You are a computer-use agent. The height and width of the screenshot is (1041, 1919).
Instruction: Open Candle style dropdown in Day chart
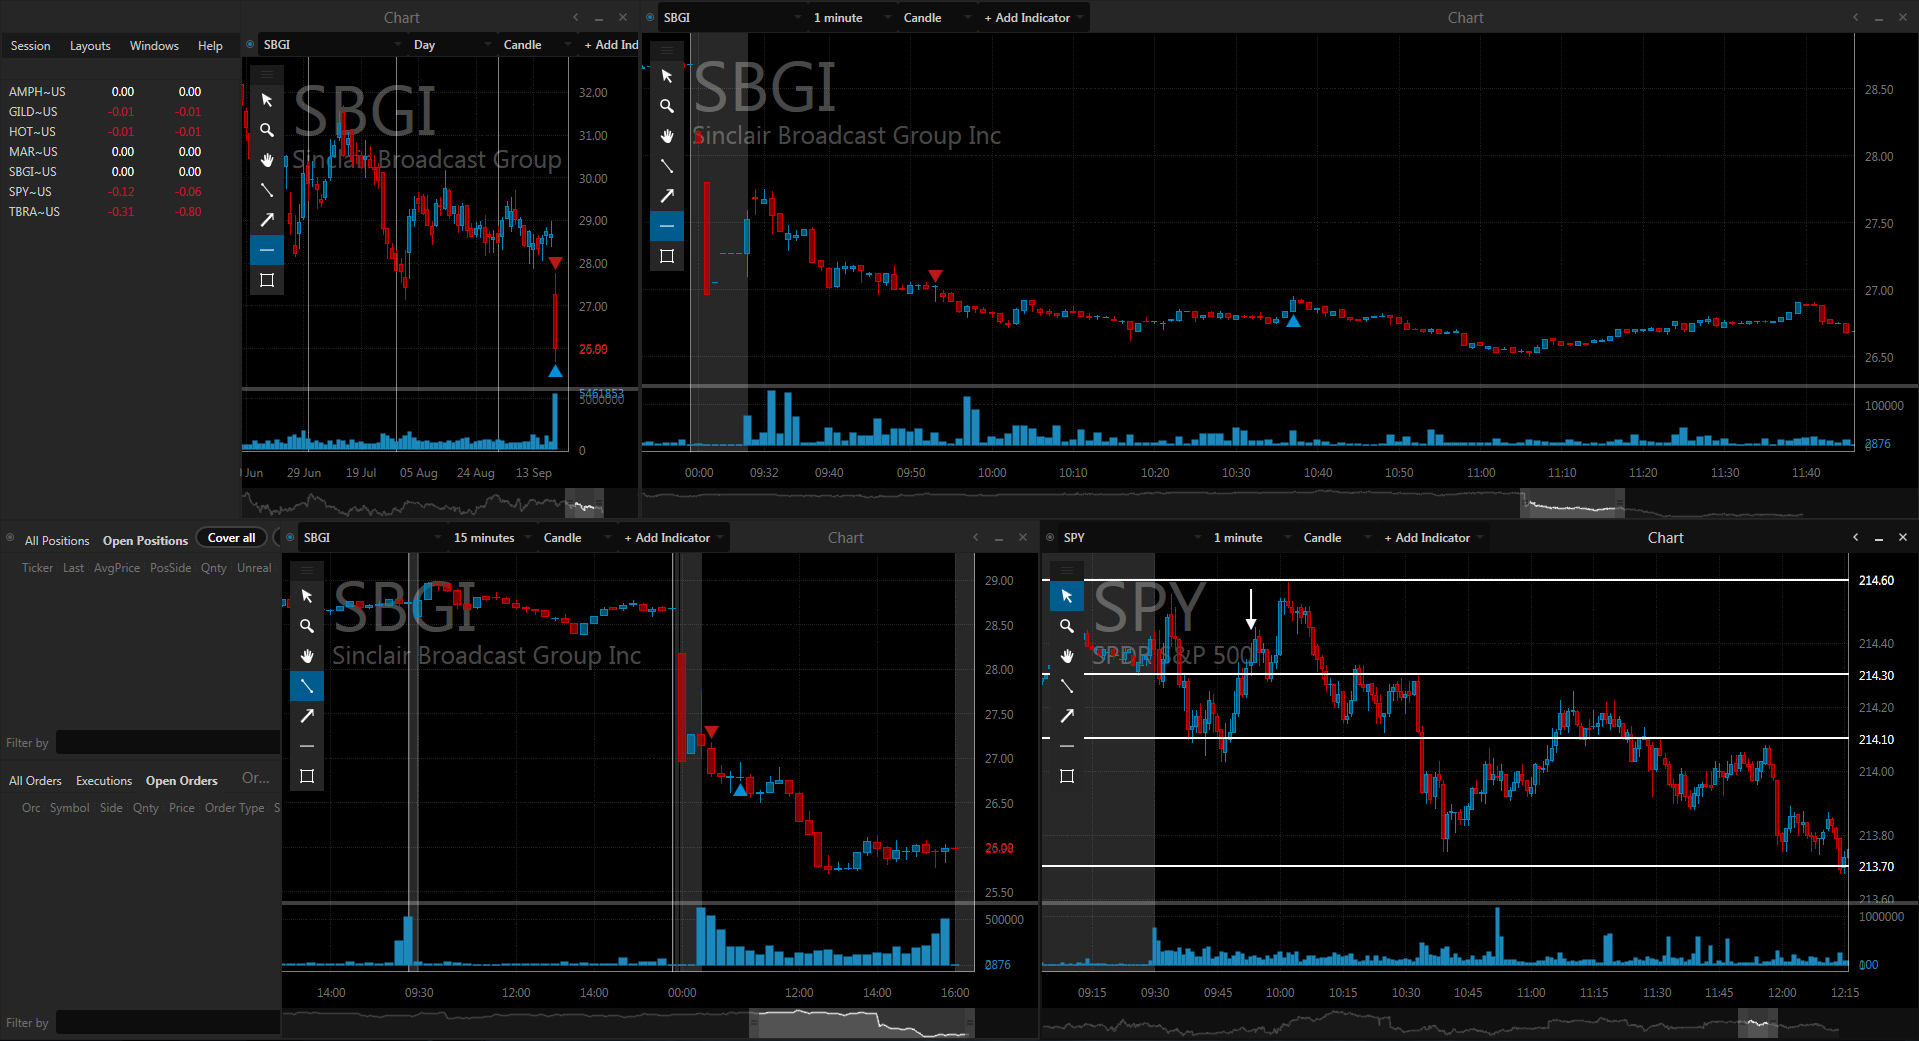(536, 45)
